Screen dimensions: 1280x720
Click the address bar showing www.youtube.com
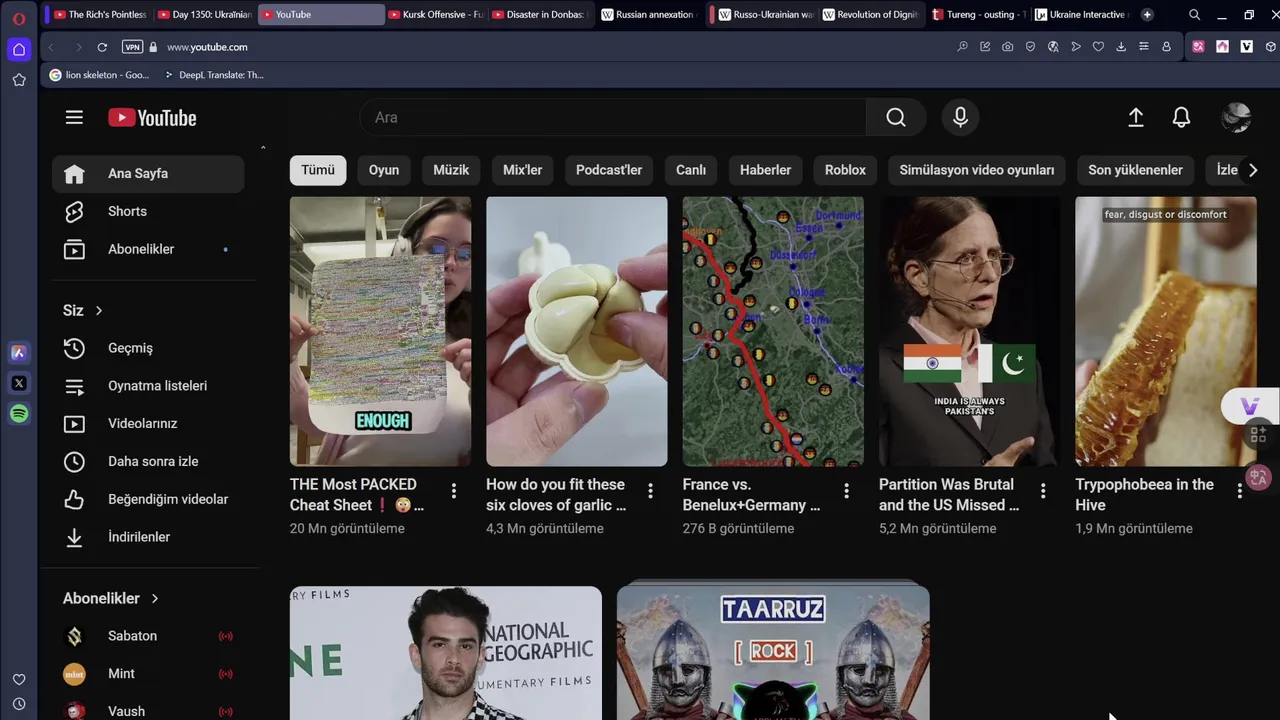coord(207,47)
